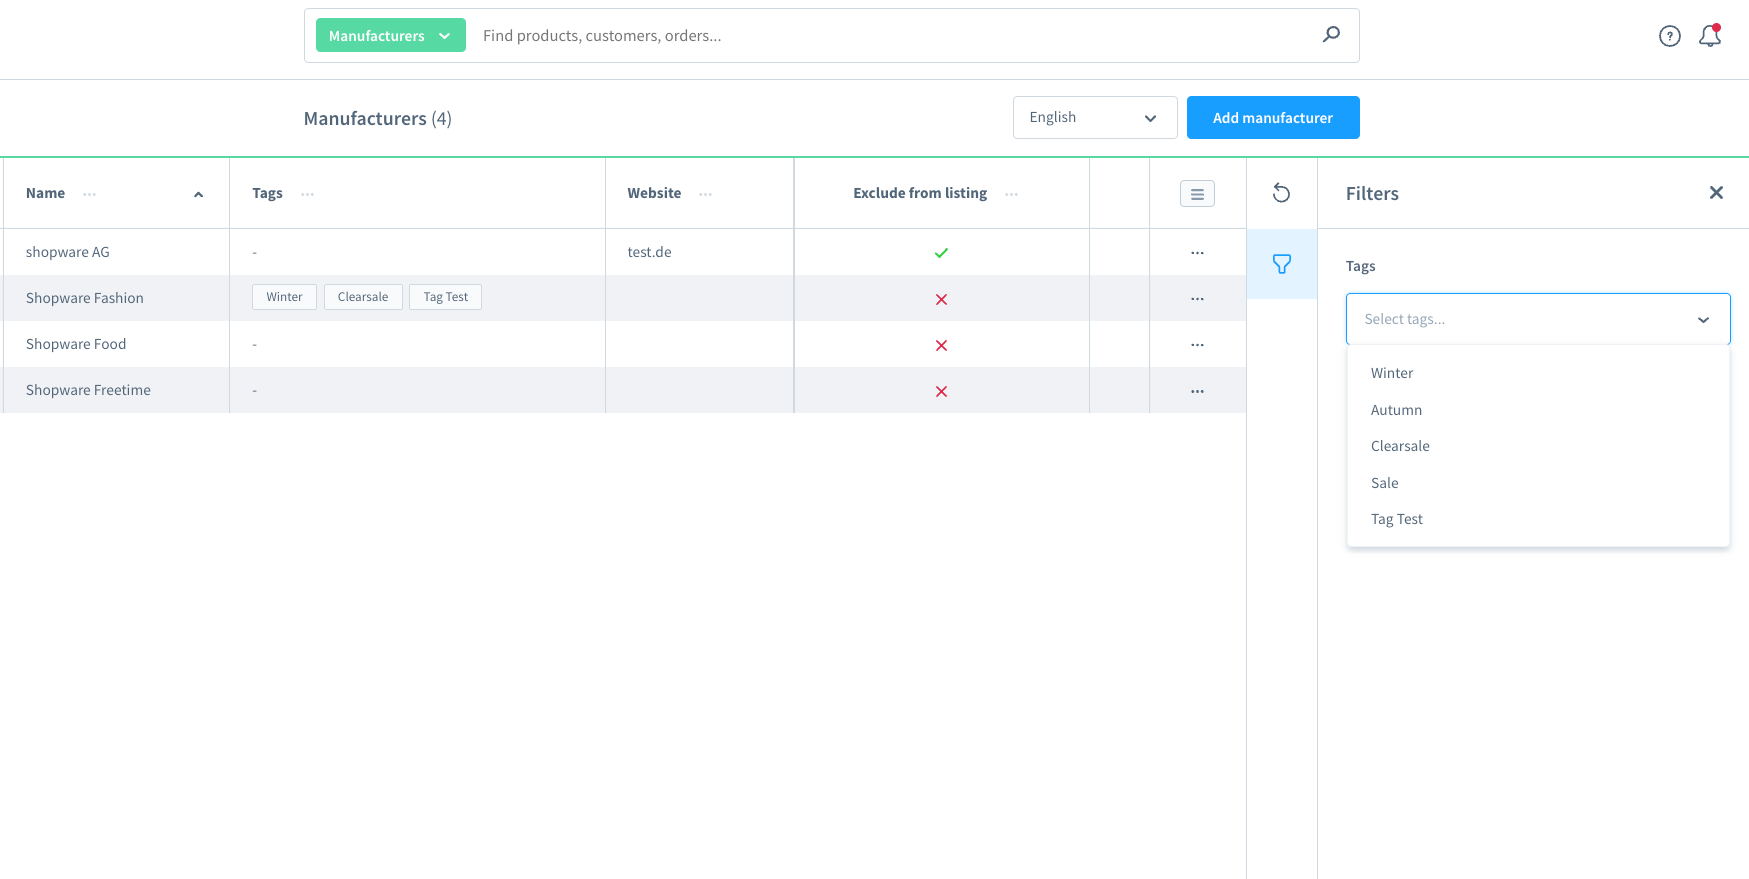Open the Manufacturers search scope dropdown

pyautogui.click(x=390, y=36)
